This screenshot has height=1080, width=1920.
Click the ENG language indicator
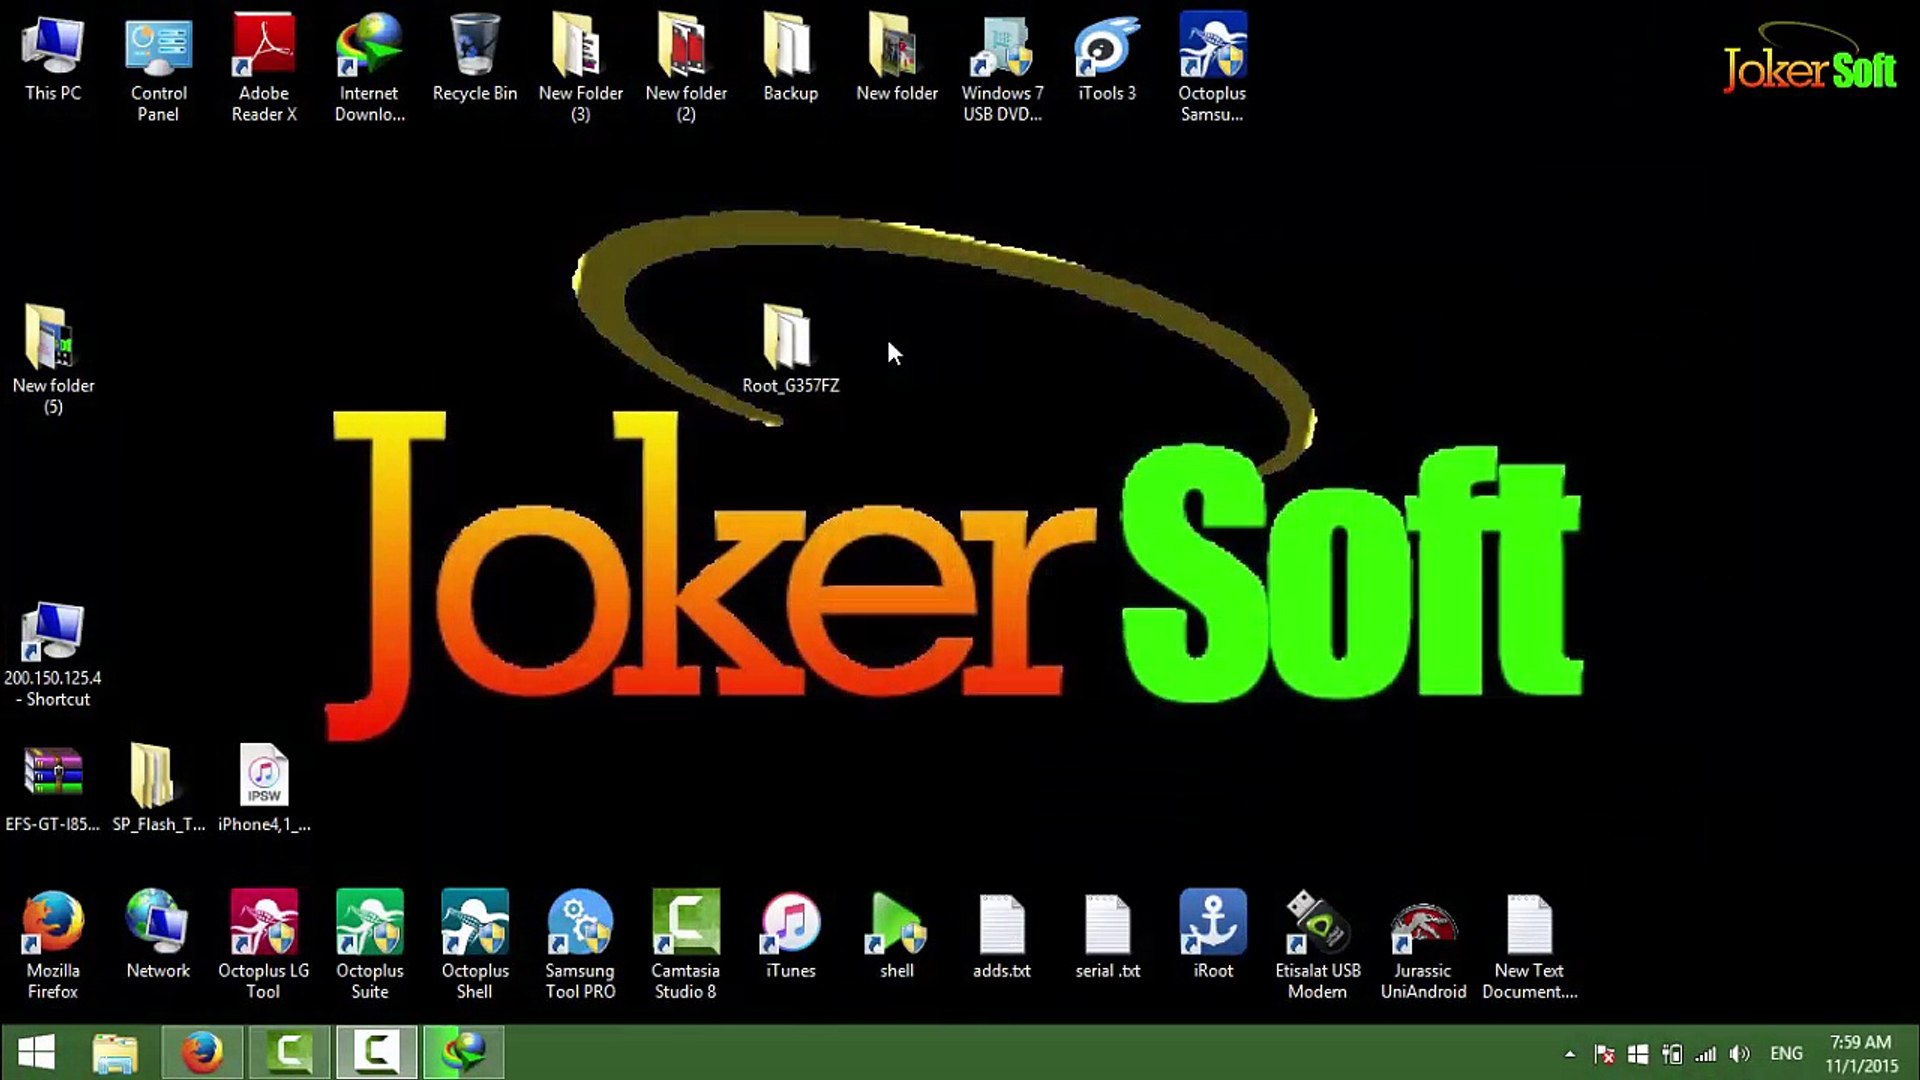pos(1786,1054)
